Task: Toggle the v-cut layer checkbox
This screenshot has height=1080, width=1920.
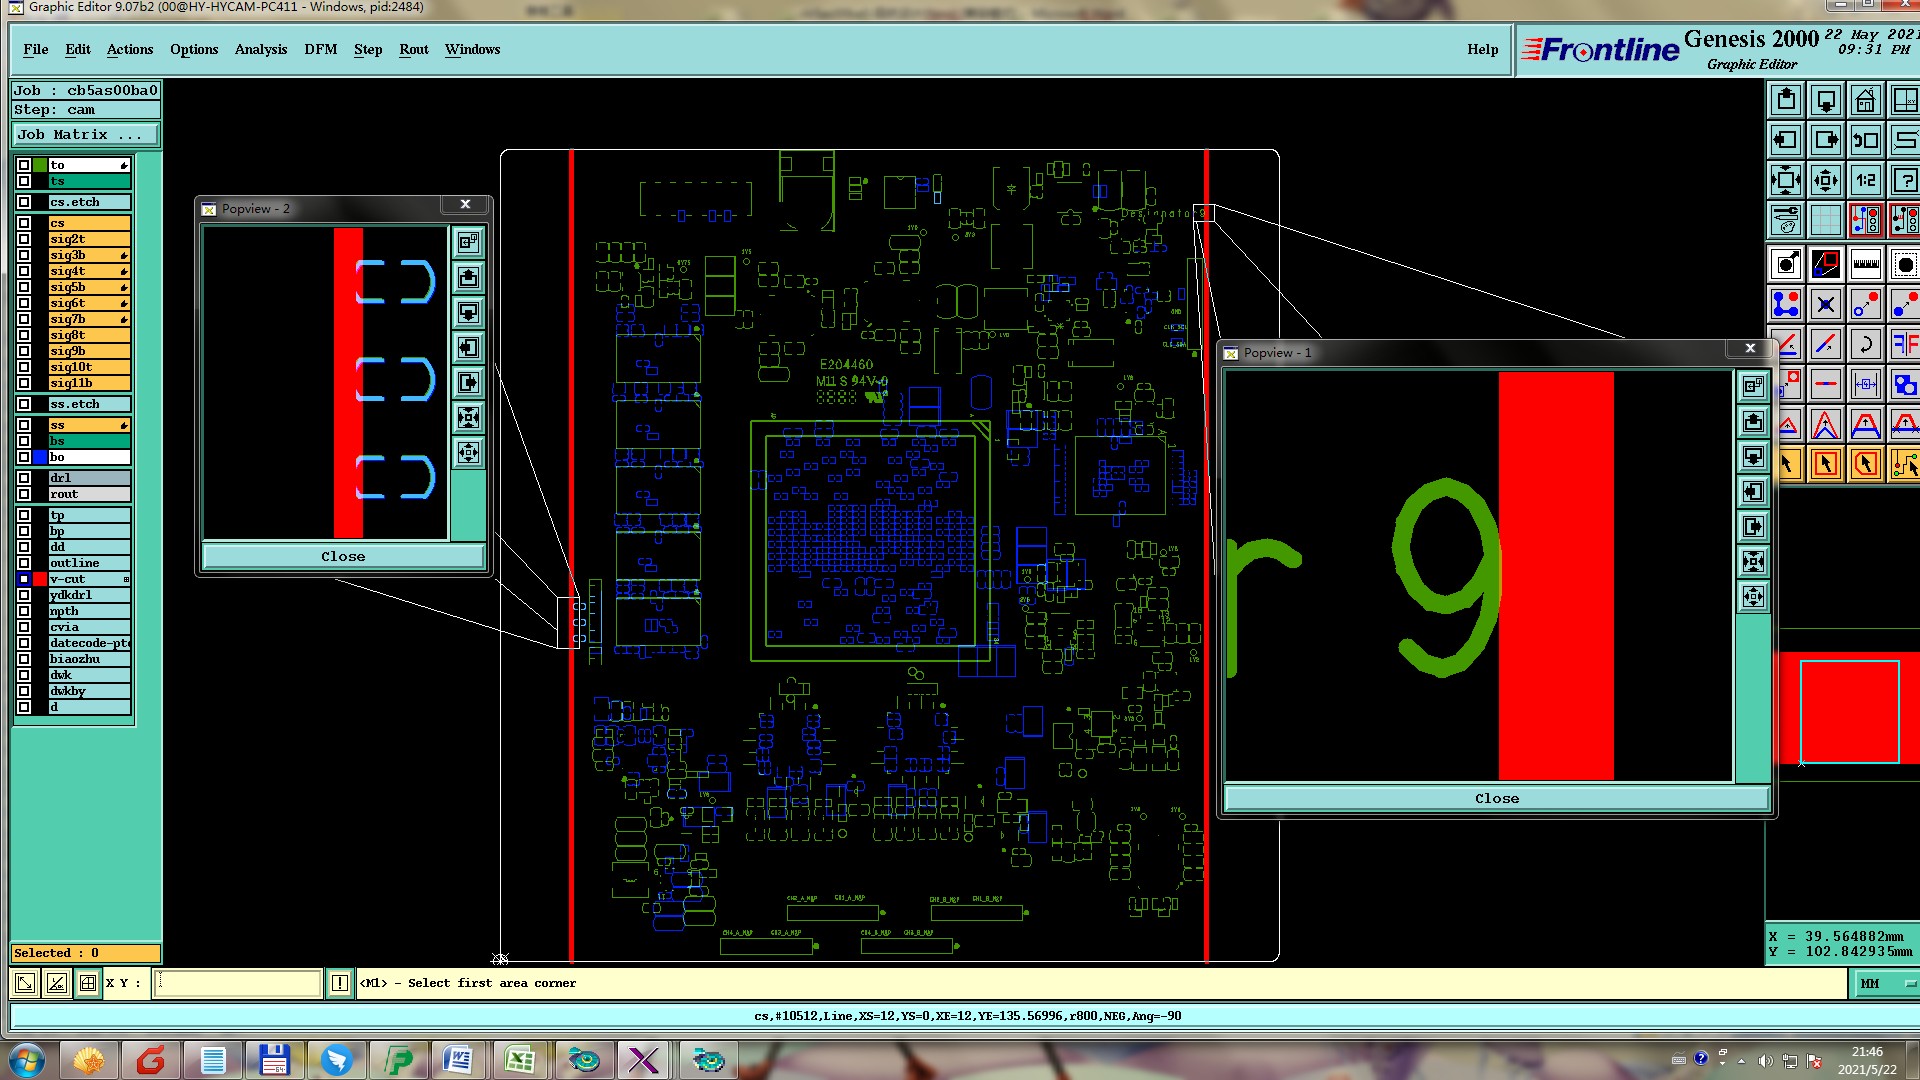Action: (24, 579)
